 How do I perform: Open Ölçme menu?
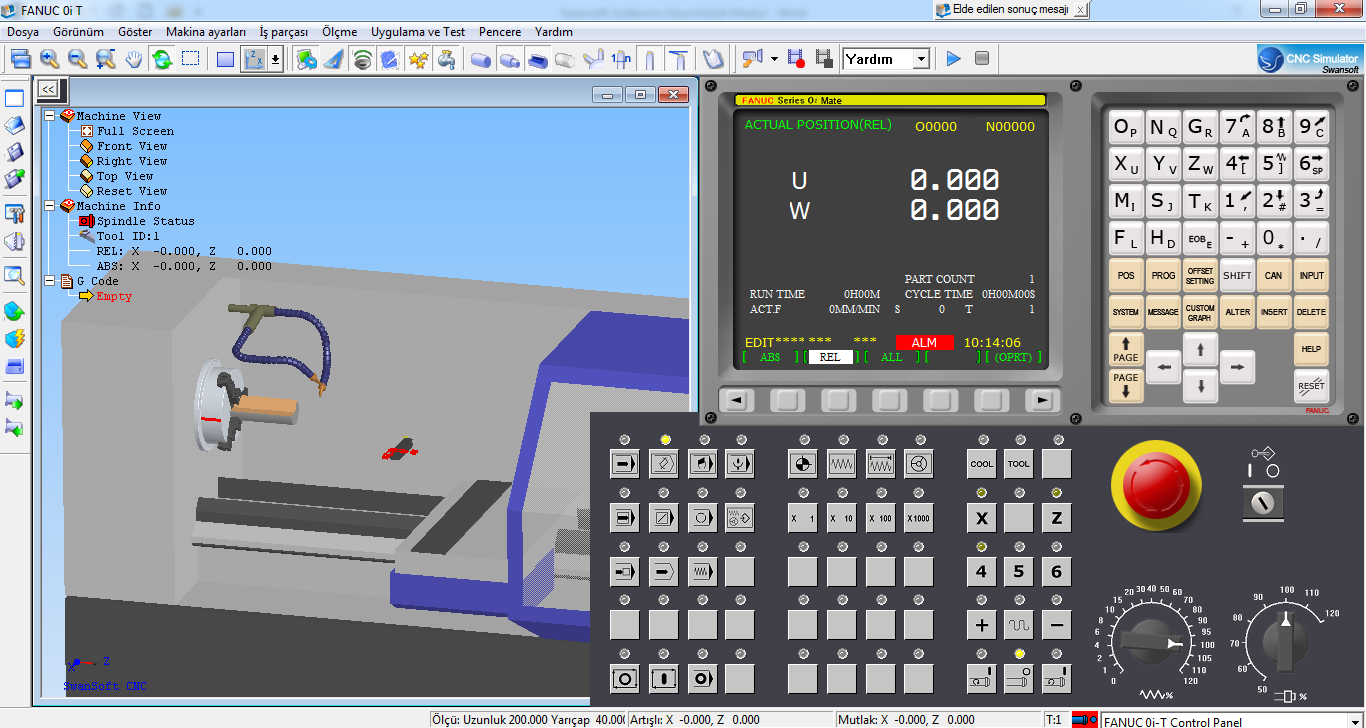340,32
